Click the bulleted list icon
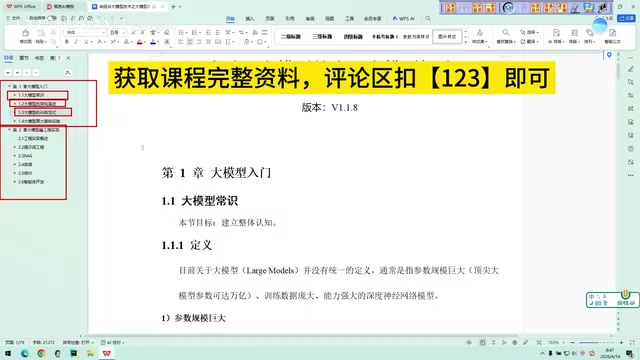The width and height of the screenshot is (640, 360). (181, 32)
